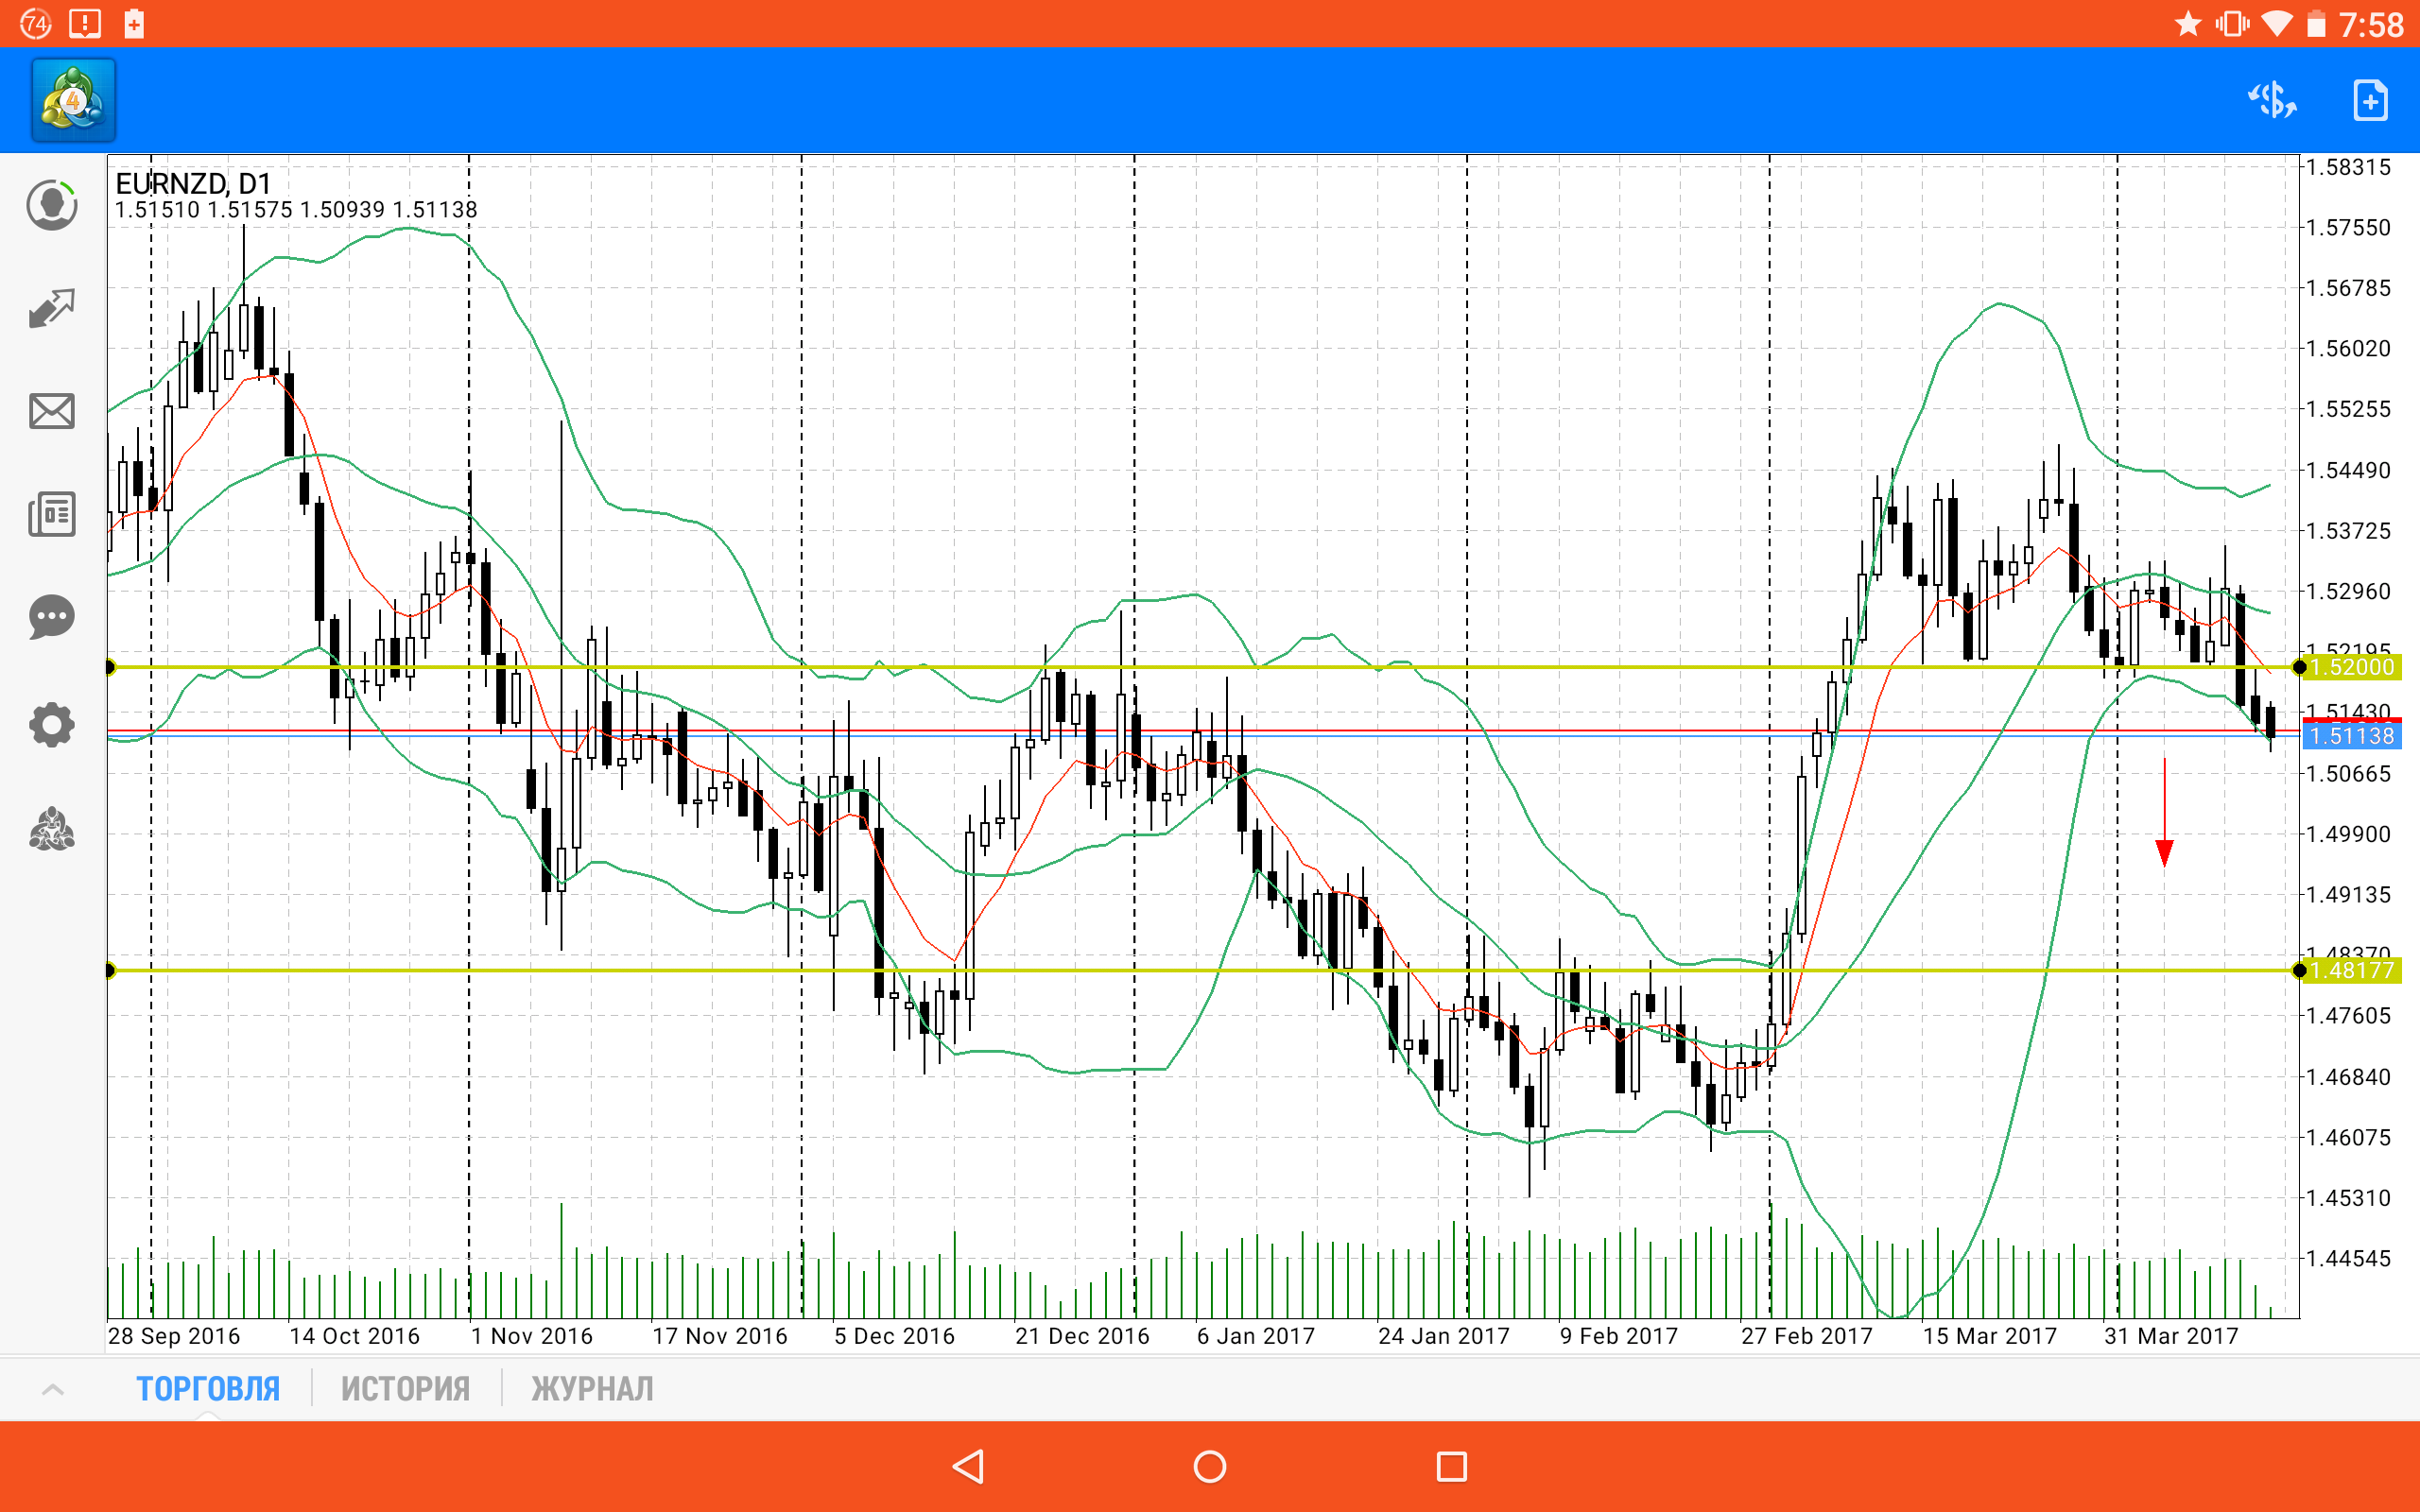Image resolution: width=2420 pixels, height=1512 pixels.
Task: Open the mailbox envelope icon
Action: pyautogui.click(x=52, y=411)
